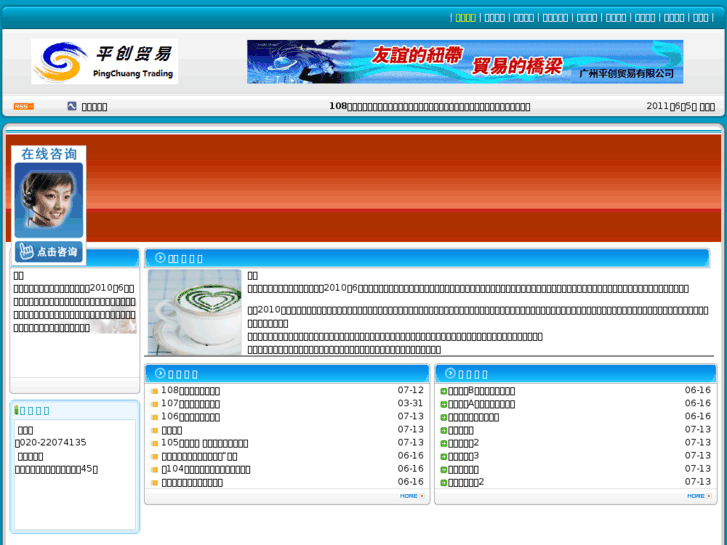Click orange bullet icon beside the 107 item

[x=155, y=404]
